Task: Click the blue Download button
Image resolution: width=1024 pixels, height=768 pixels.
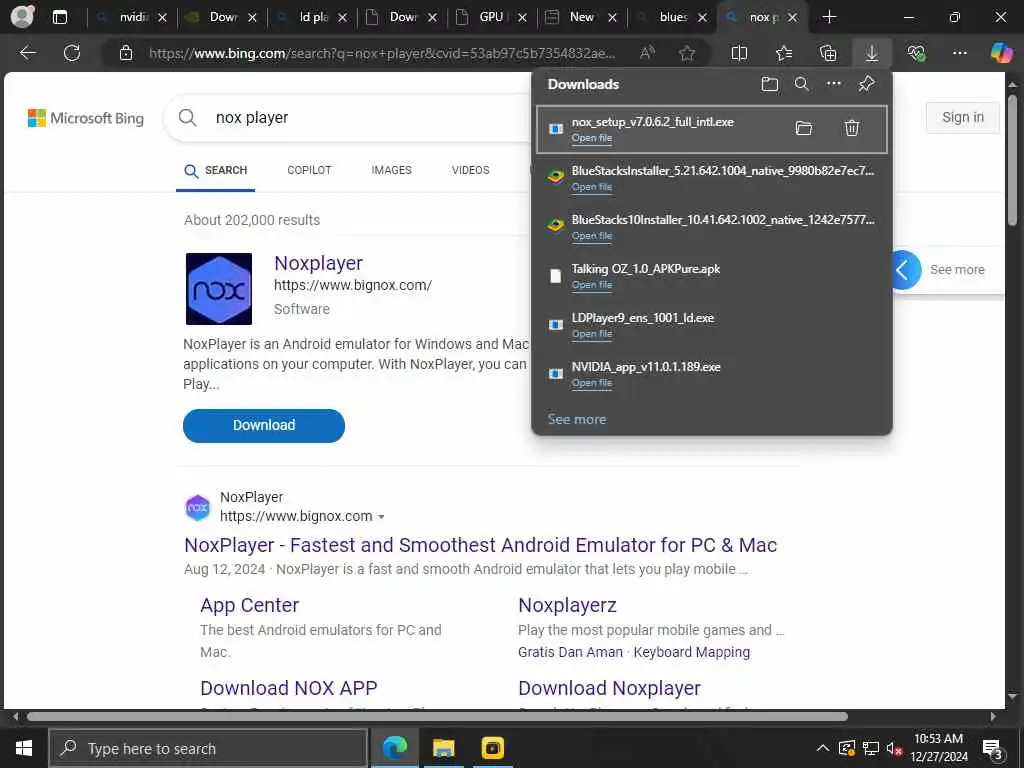Action: (264, 425)
